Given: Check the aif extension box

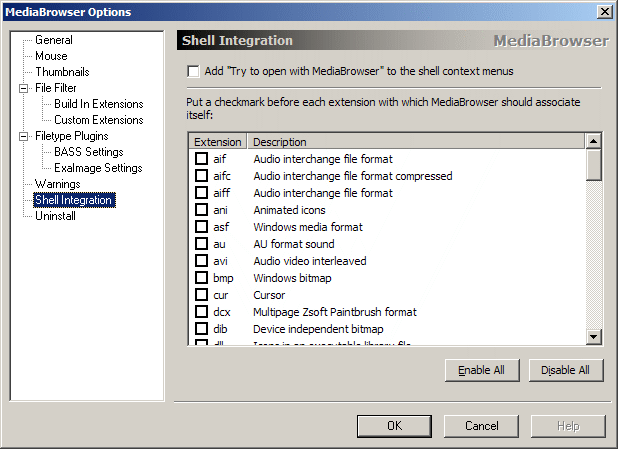Looking at the screenshot, I should 201,158.
